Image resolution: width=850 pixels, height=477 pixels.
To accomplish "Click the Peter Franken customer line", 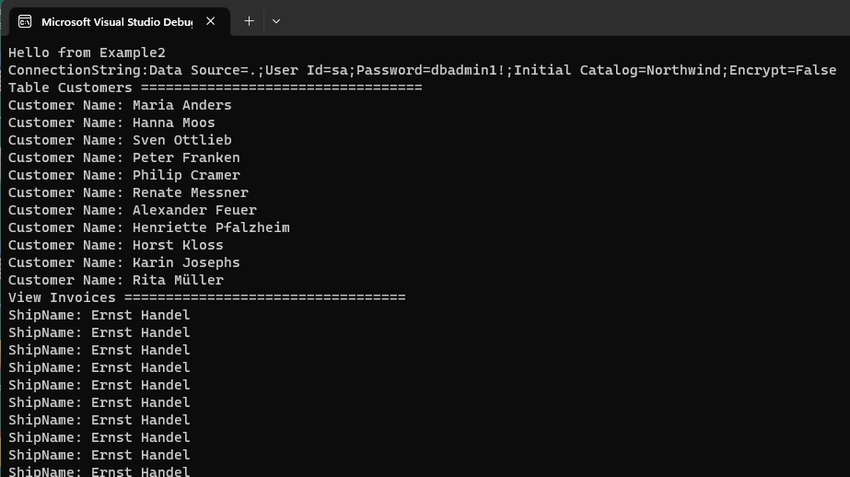I will [x=124, y=158].
